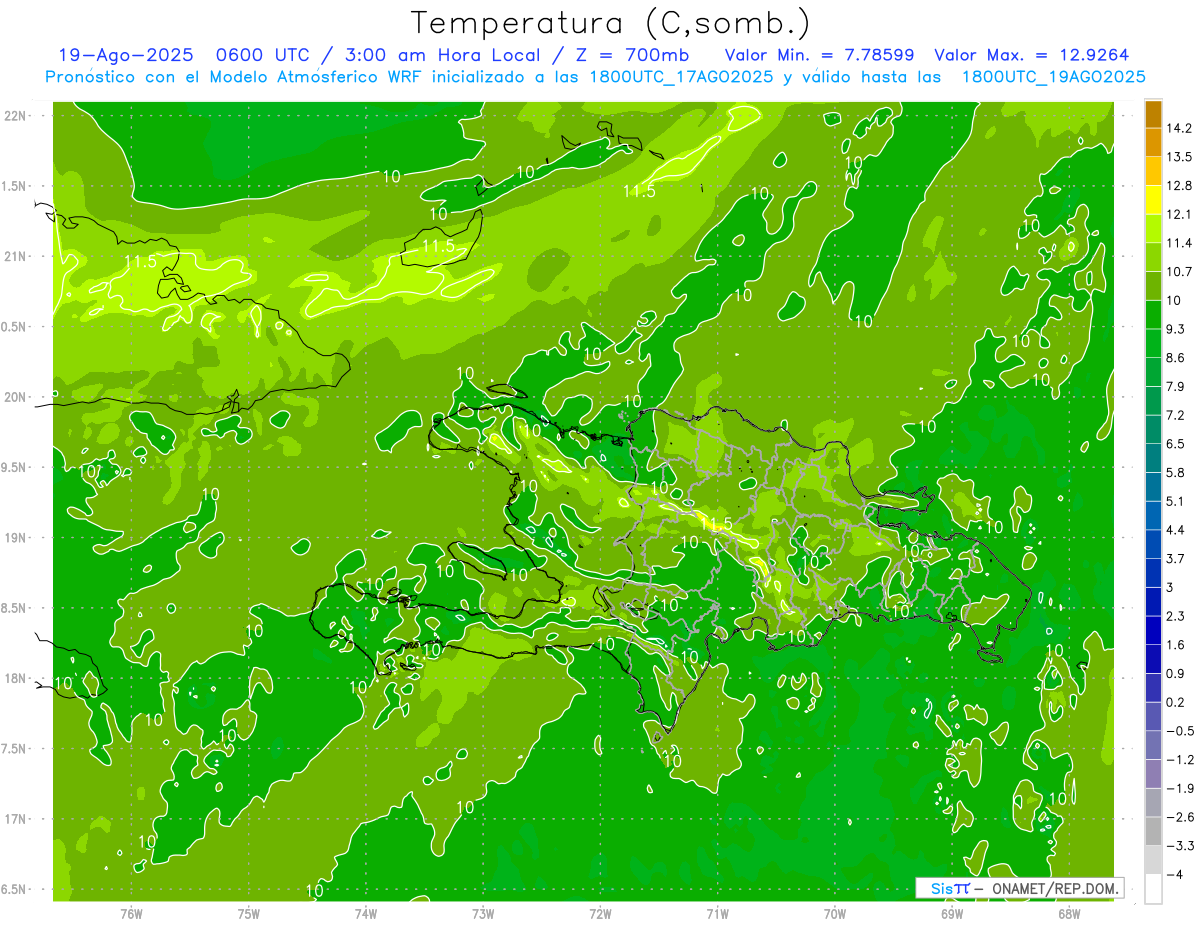The width and height of the screenshot is (1200, 927).
Task: Click the 8.6 color scale value
Action: tap(1176, 357)
